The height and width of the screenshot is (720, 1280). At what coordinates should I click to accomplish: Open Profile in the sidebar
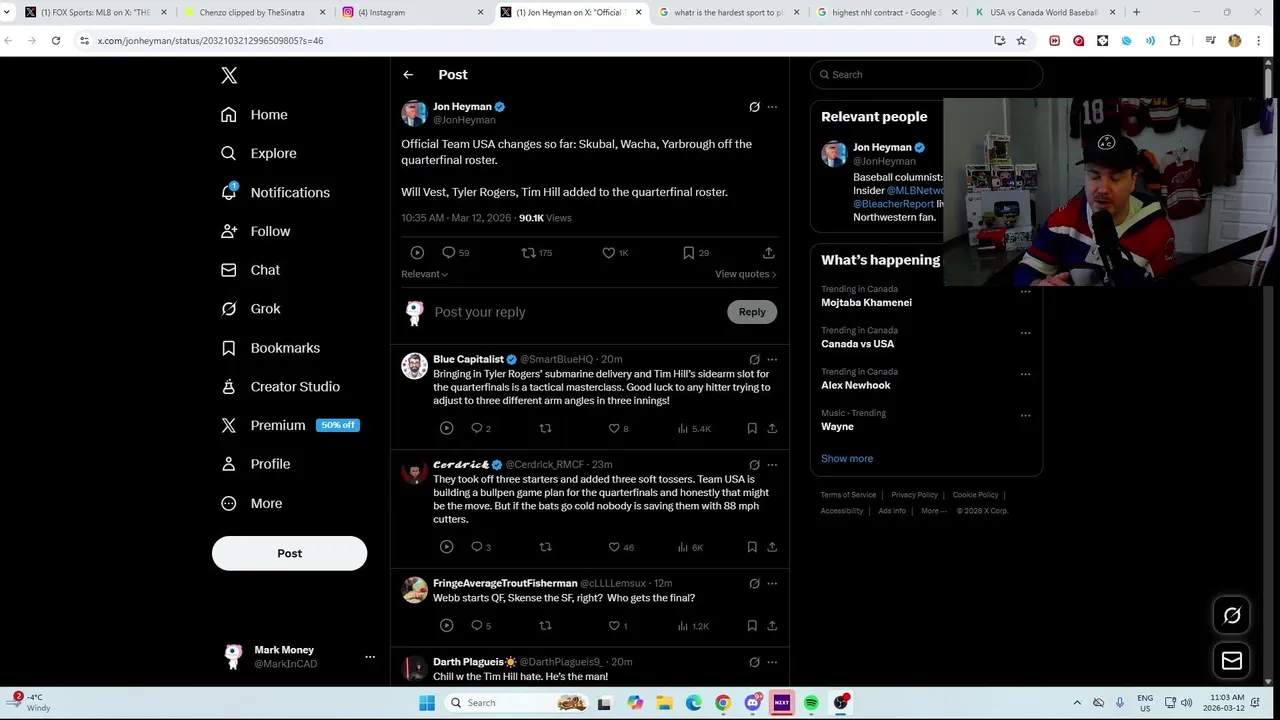[256, 464]
